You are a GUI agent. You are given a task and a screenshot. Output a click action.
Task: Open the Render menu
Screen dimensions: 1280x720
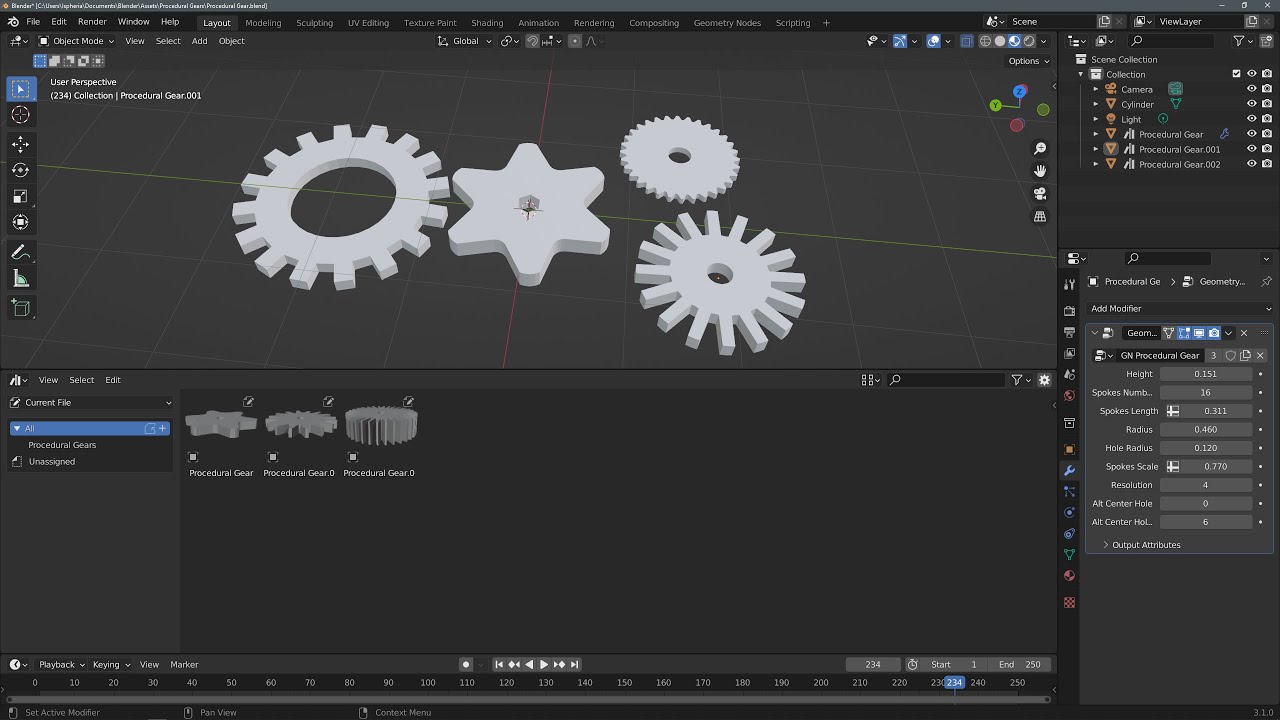point(91,21)
